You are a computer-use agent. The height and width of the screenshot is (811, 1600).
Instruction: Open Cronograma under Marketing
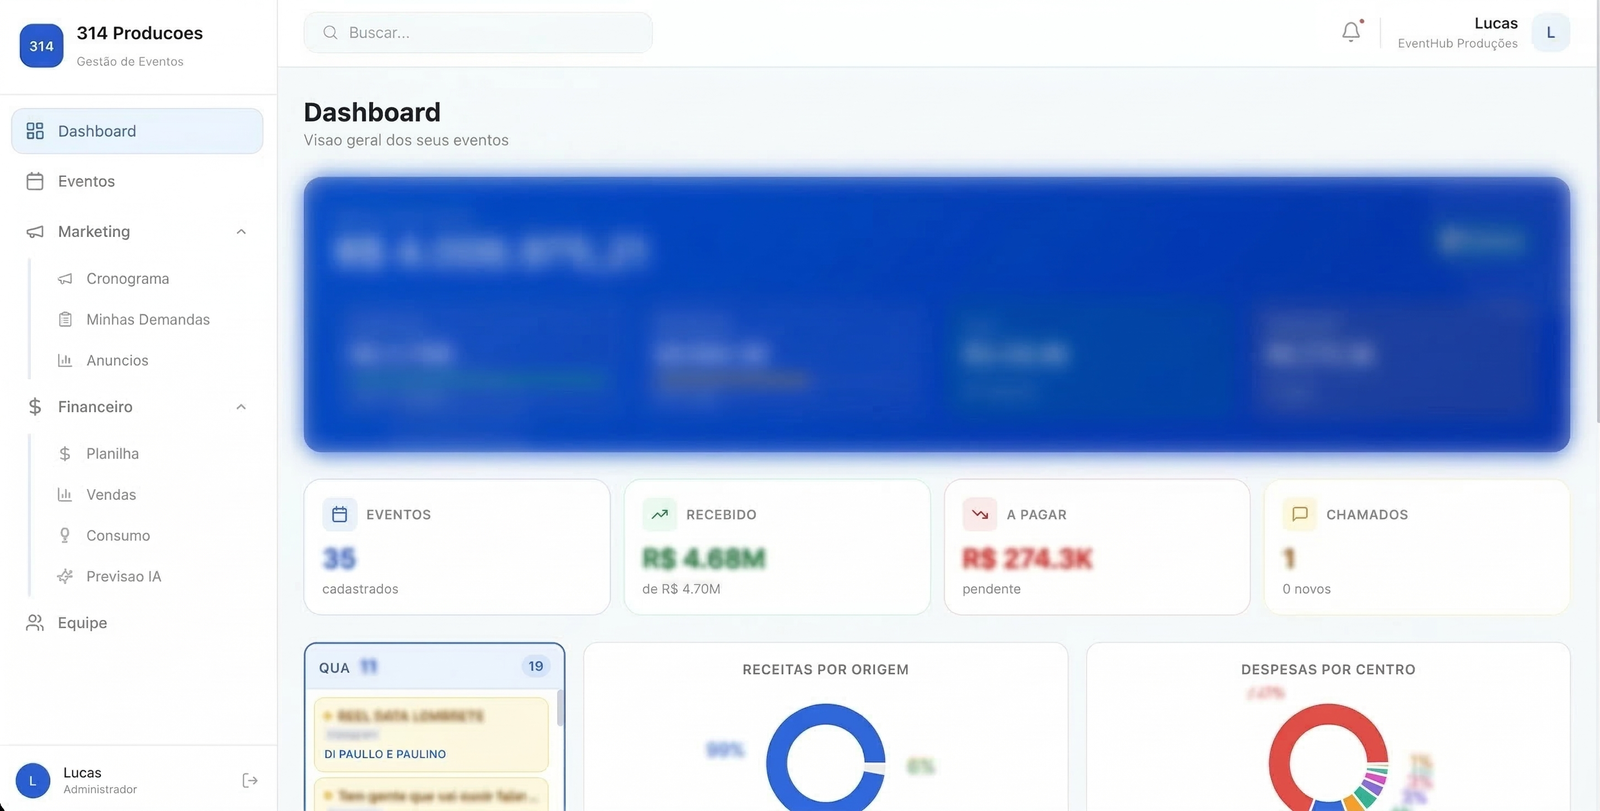click(127, 279)
